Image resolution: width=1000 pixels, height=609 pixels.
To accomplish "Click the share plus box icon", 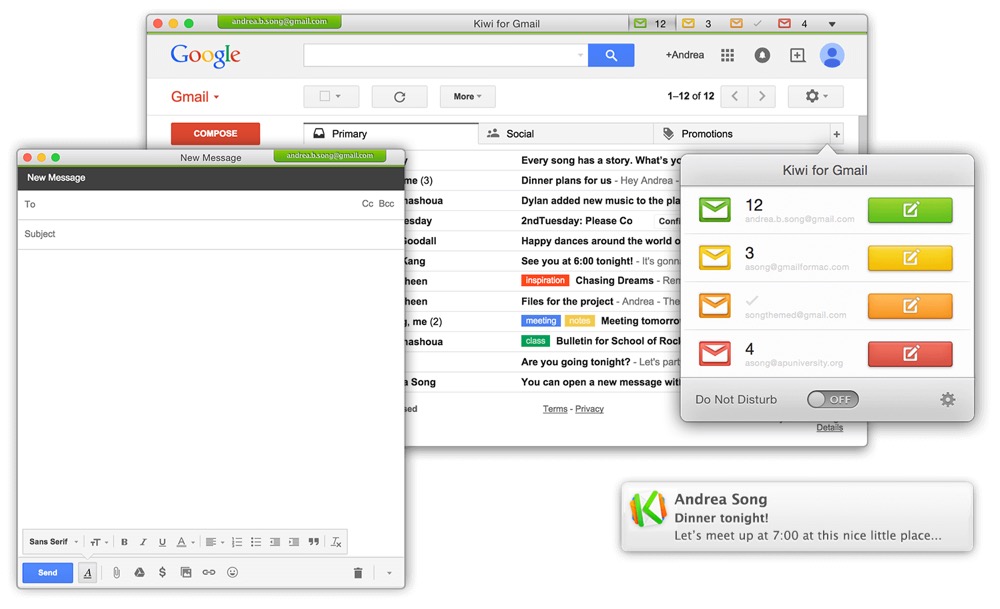I will [x=797, y=55].
